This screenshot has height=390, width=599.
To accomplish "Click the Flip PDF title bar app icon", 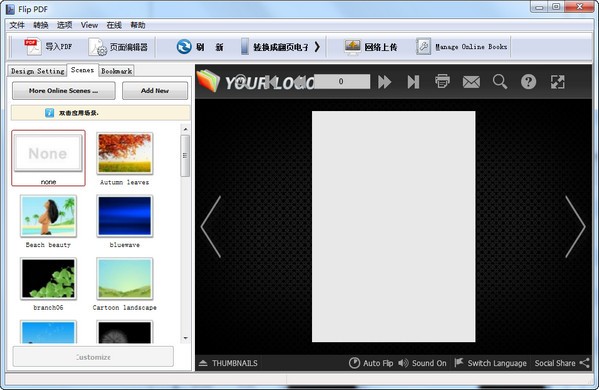I will (x=10, y=9).
